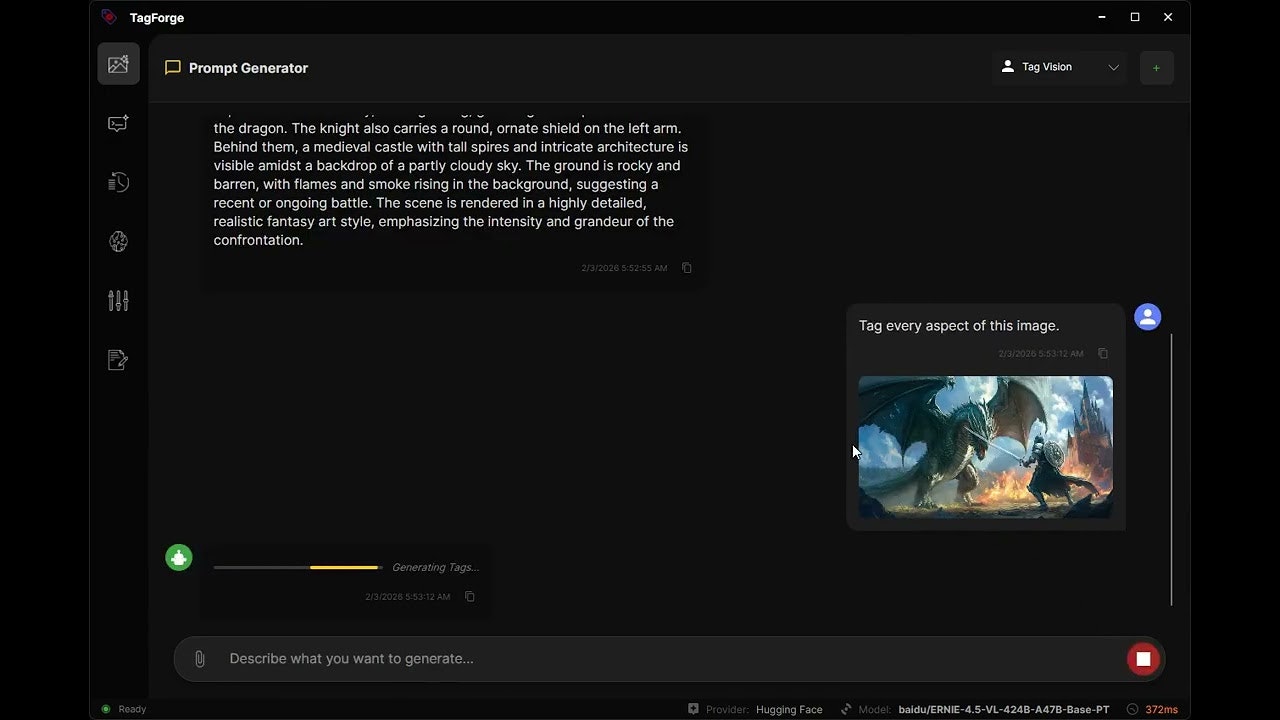Screen dimensions: 1280x720
Task: Click the 372ms latency value
Action: pos(1162,710)
